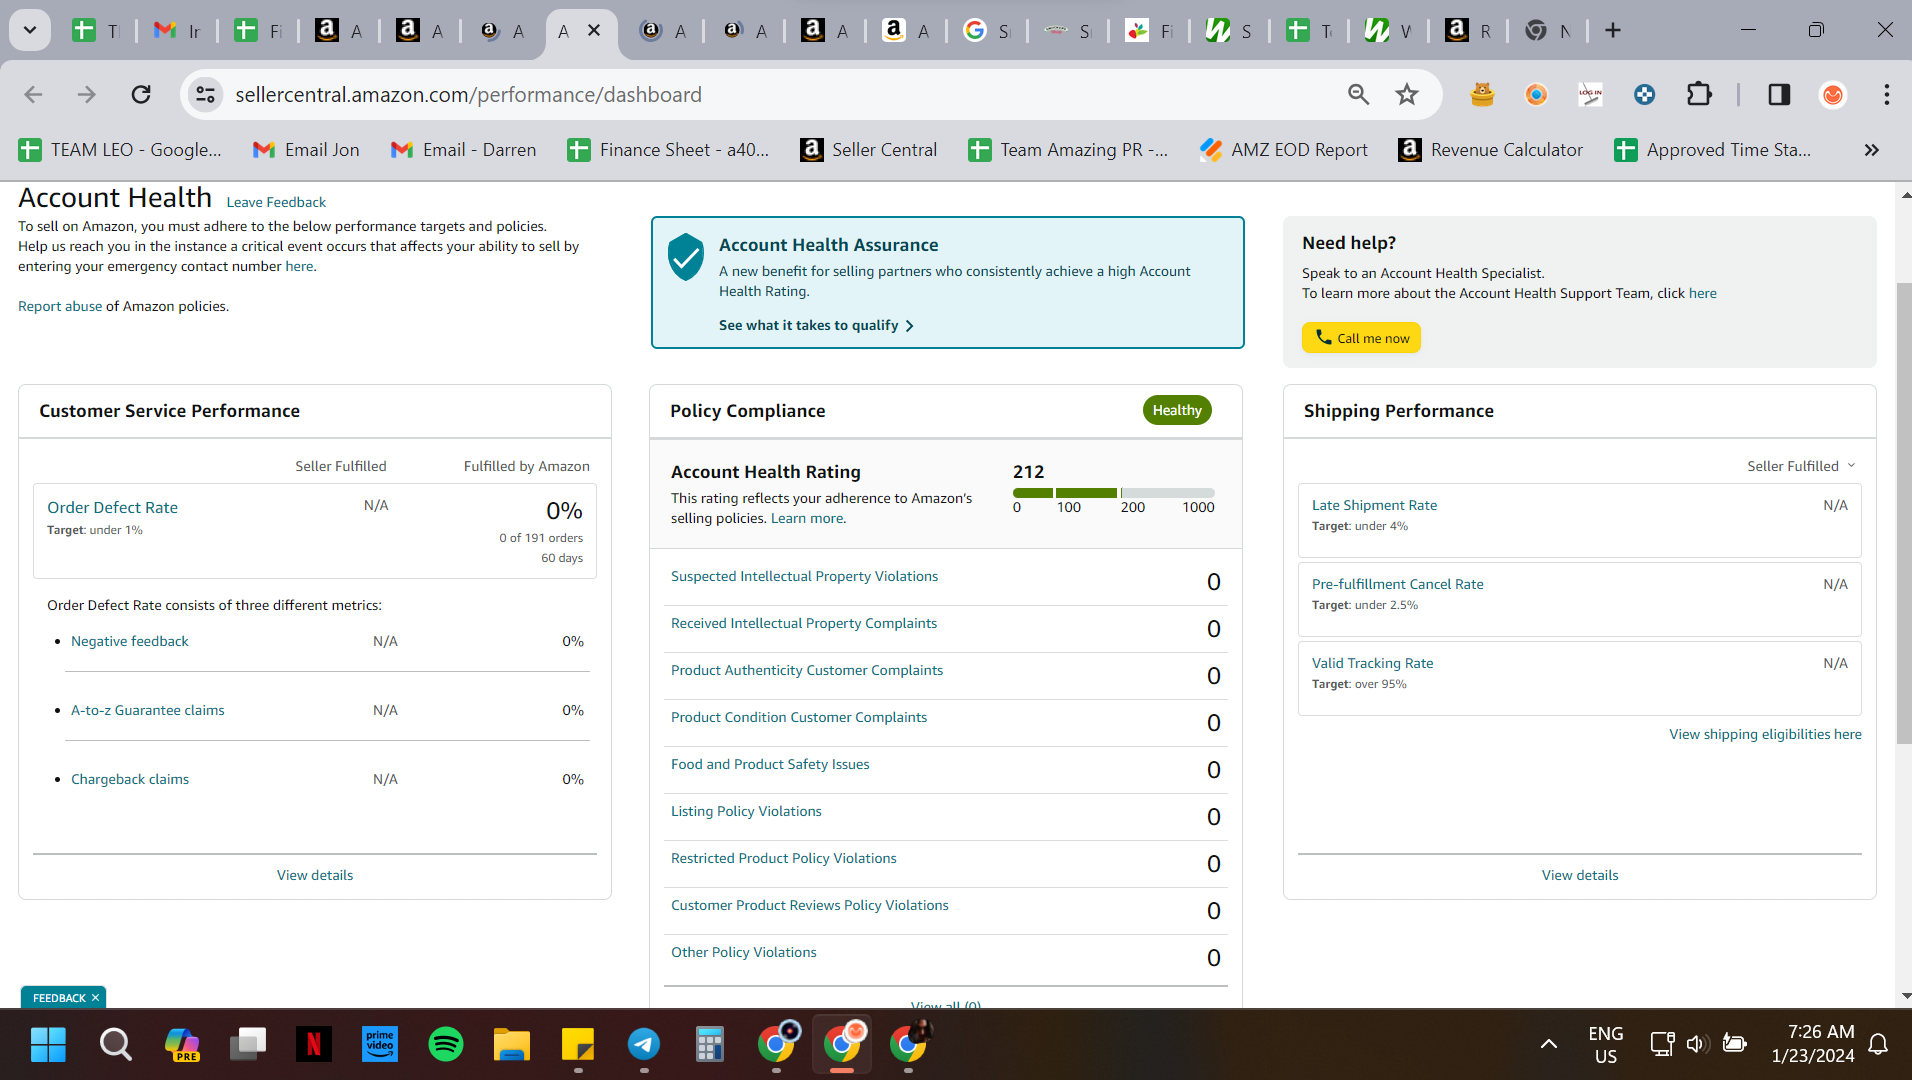Open Suspected Intellectual Property Violations
1912x1080 pixels.
[805, 576]
